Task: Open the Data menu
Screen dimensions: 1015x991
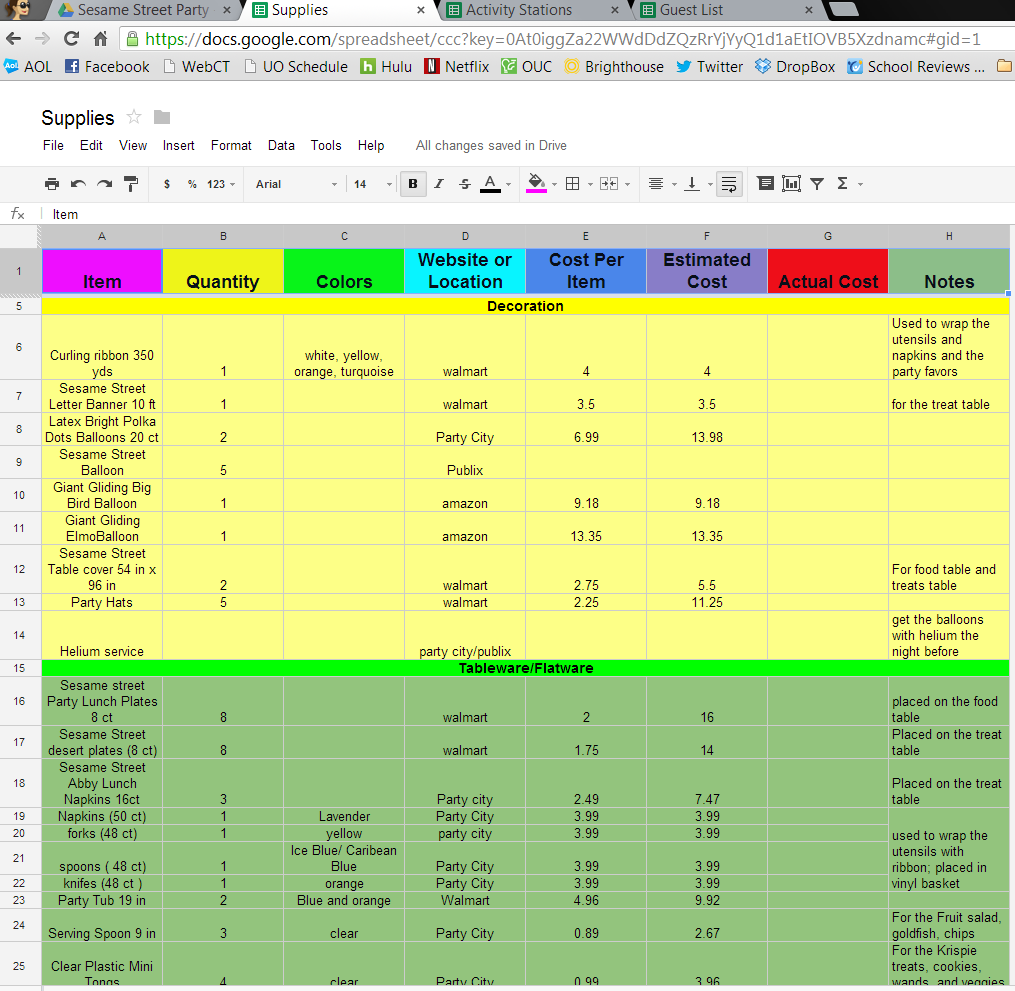Action: point(281,145)
